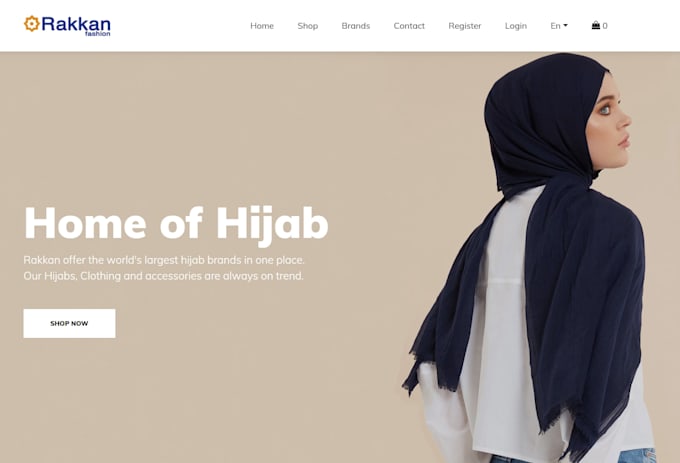Click the small caret arrow beside En
680x463 pixels.
[565, 26]
